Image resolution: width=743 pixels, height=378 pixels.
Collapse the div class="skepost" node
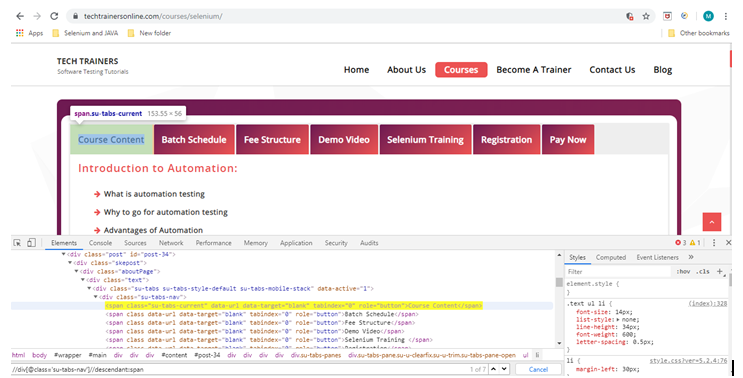coord(70,263)
